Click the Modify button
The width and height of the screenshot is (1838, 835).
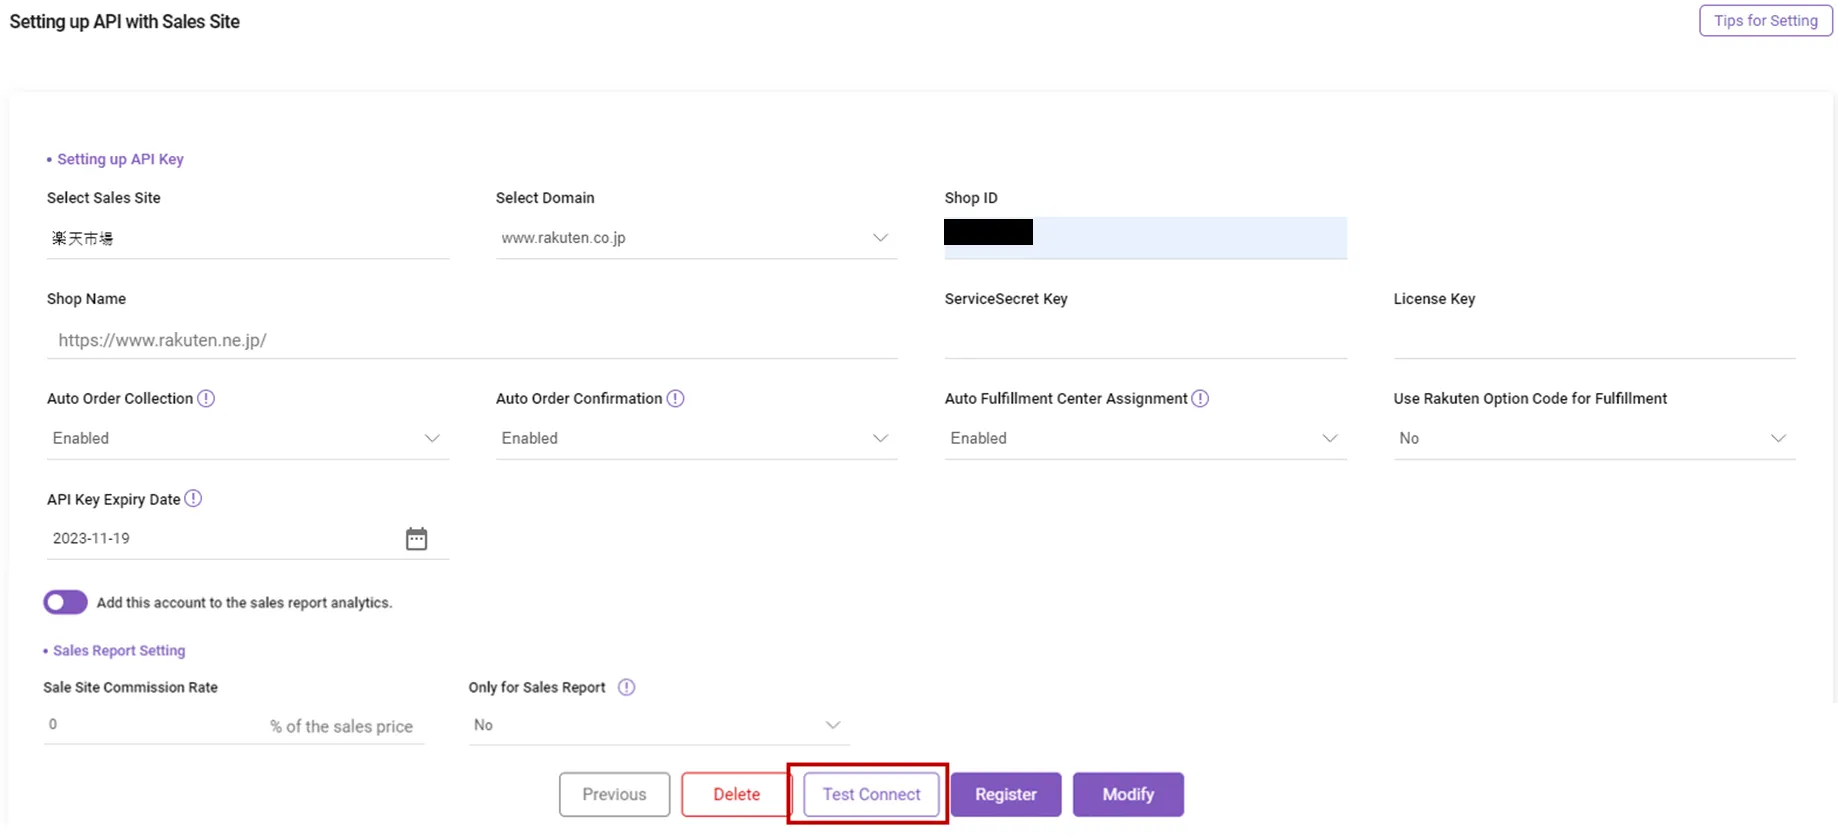1128,794
